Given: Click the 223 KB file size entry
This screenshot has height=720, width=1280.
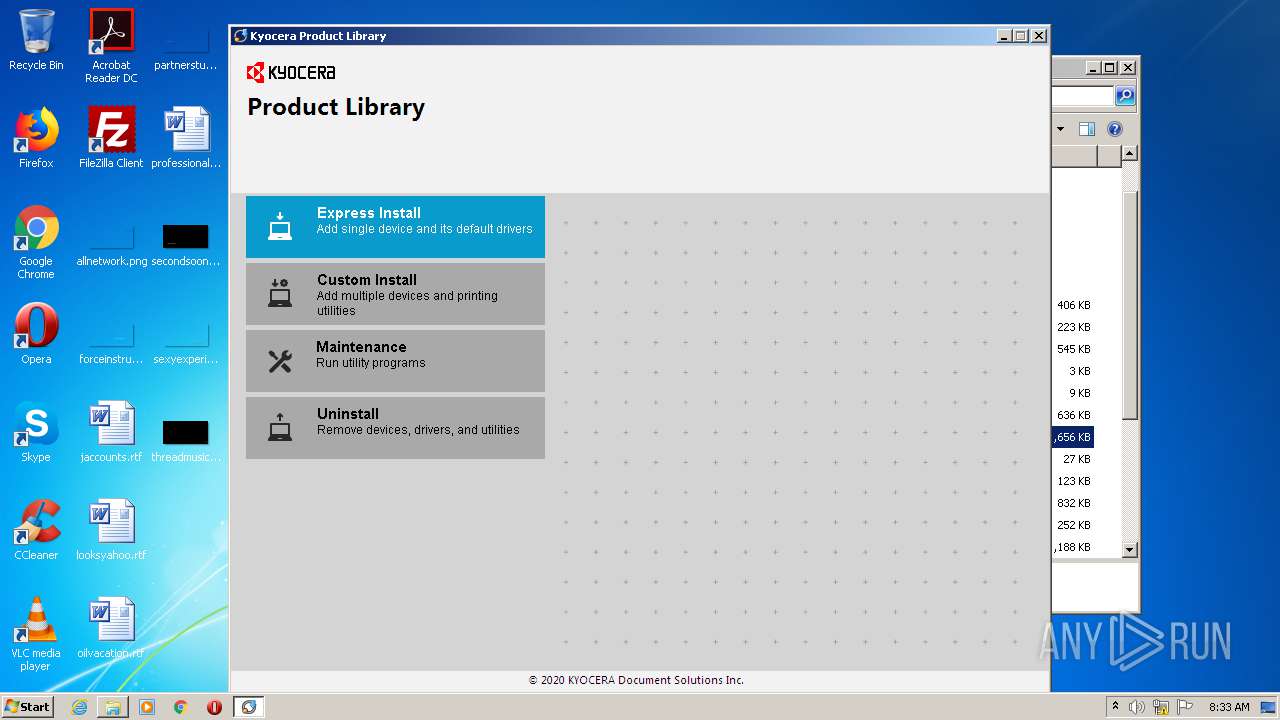Looking at the screenshot, I should (x=1073, y=327).
